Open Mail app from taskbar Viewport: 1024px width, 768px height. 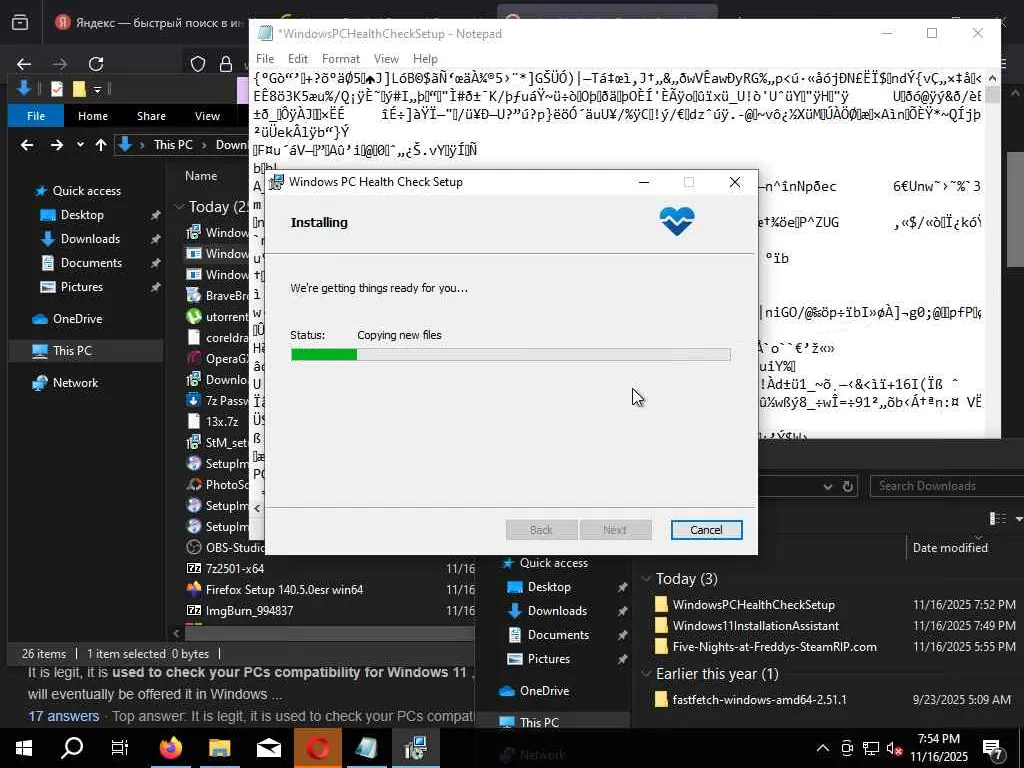coord(268,748)
